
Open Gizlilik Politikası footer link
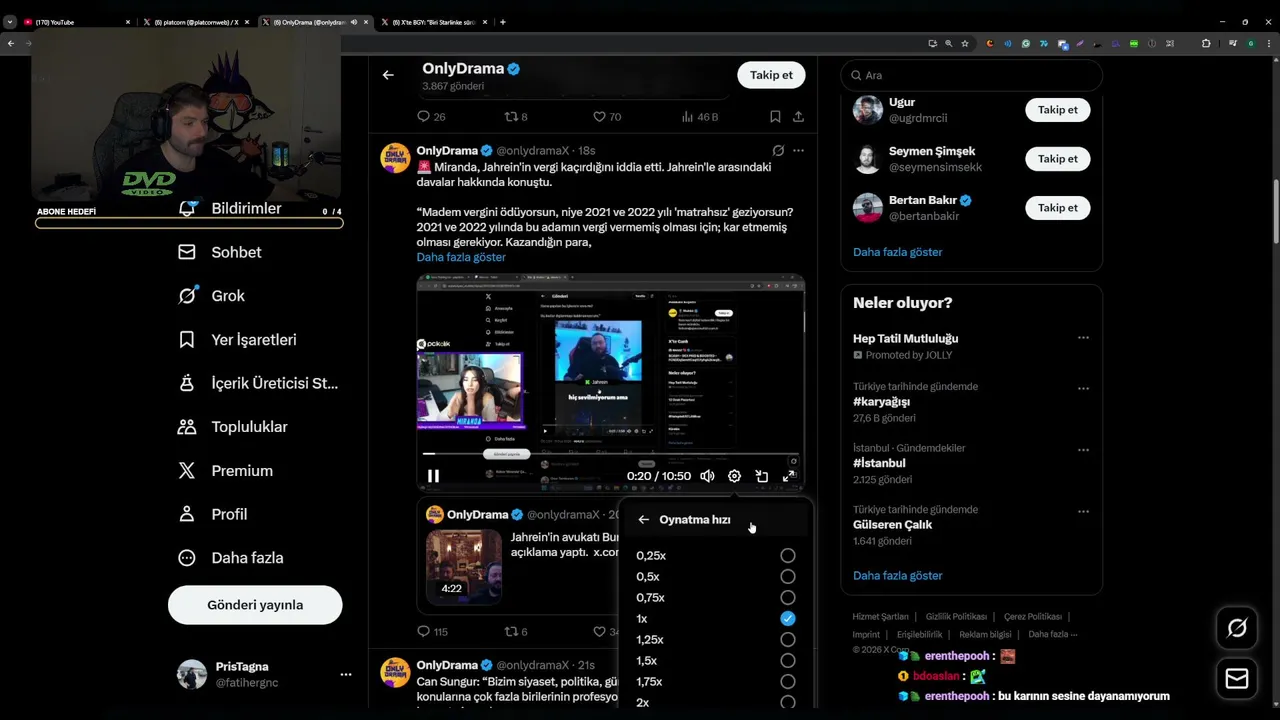click(x=956, y=617)
